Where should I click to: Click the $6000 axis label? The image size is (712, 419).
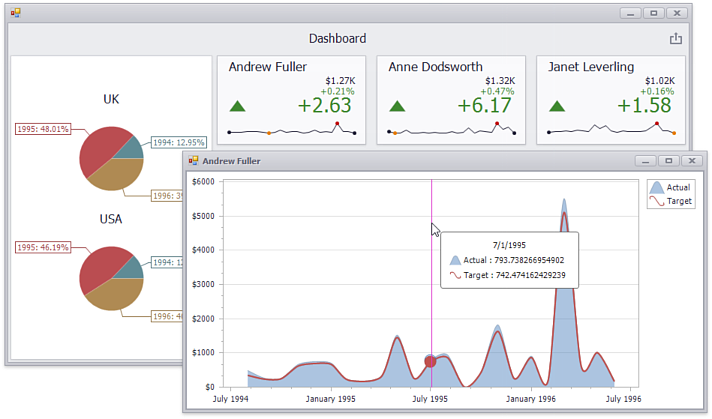pyautogui.click(x=203, y=182)
